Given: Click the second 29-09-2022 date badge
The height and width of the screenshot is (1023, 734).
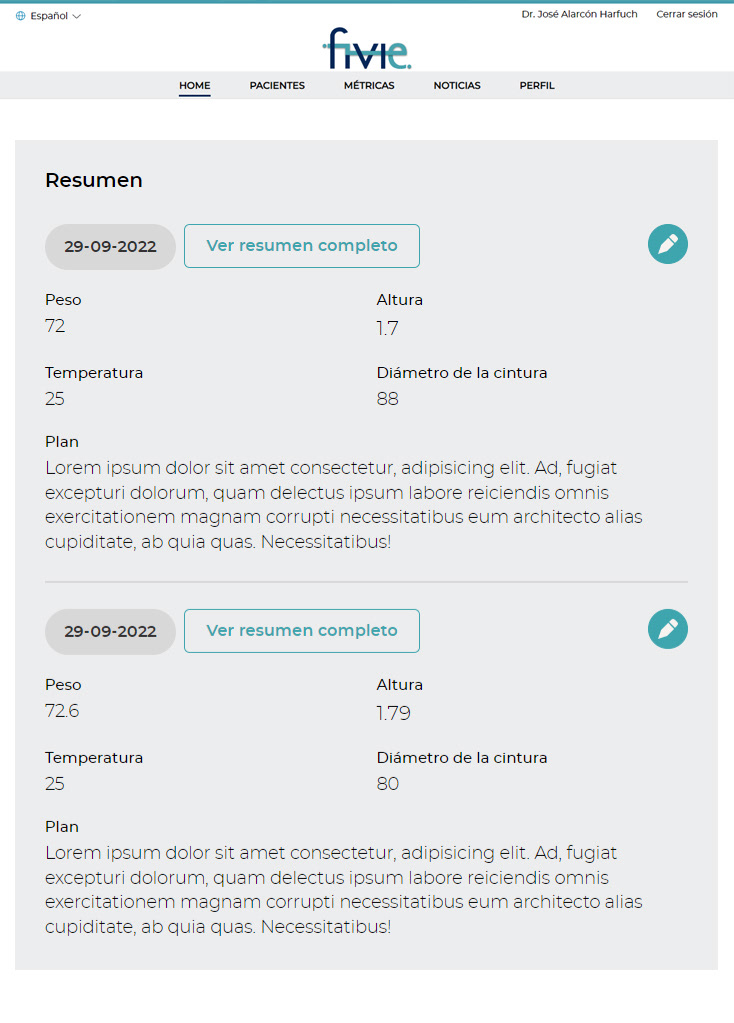Looking at the screenshot, I should (110, 632).
